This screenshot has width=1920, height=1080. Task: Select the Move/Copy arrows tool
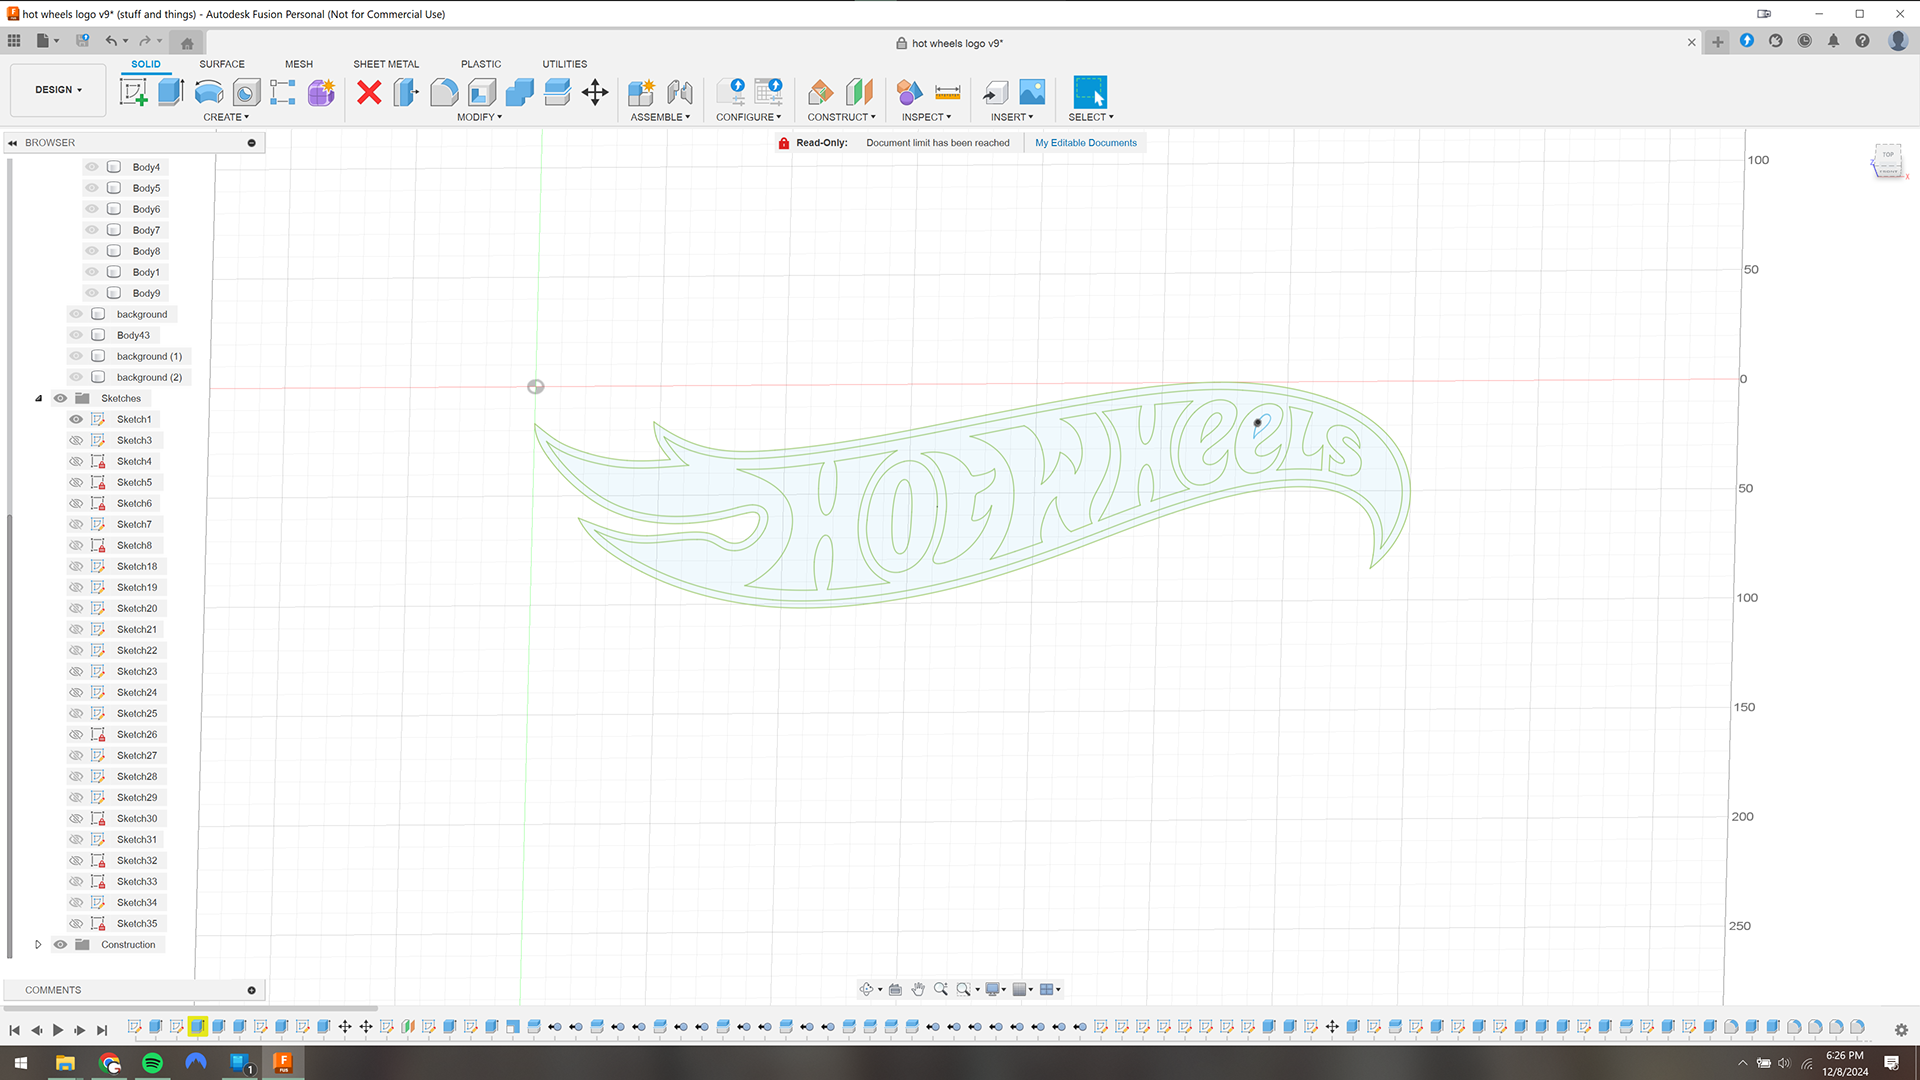click(x=595, y=92)
